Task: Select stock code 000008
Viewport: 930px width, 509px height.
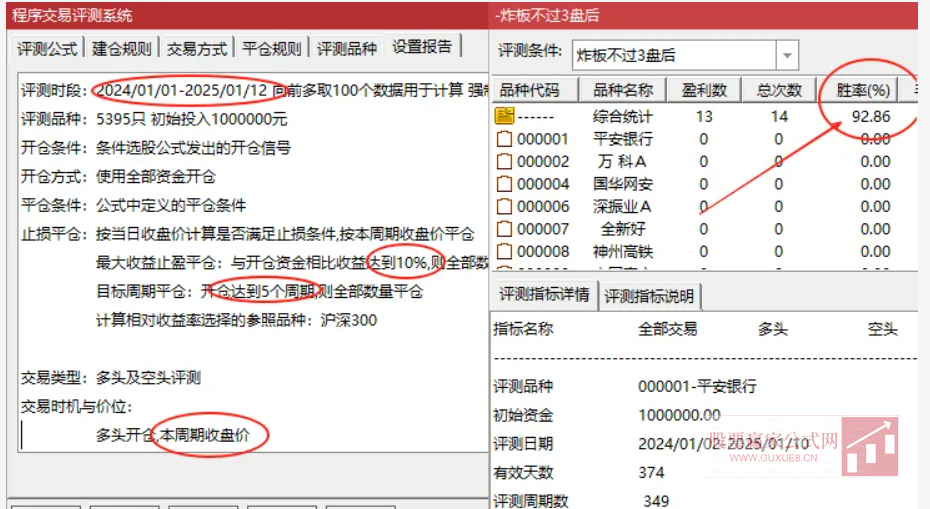Action: [543, 252]
